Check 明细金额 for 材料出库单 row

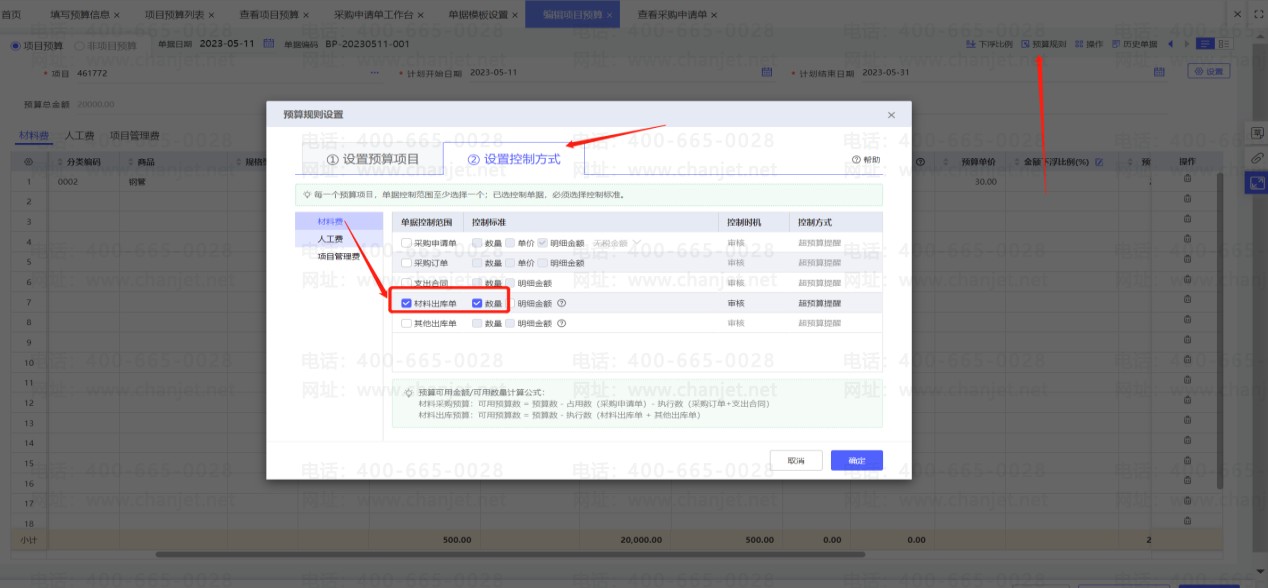point(510,303)
